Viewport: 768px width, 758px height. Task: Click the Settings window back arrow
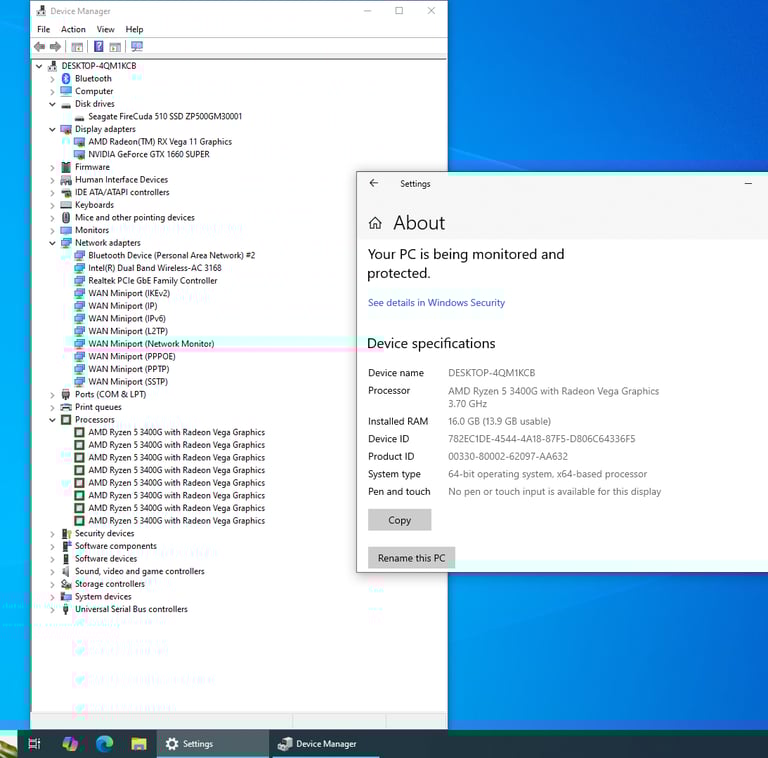pos(374,183)
